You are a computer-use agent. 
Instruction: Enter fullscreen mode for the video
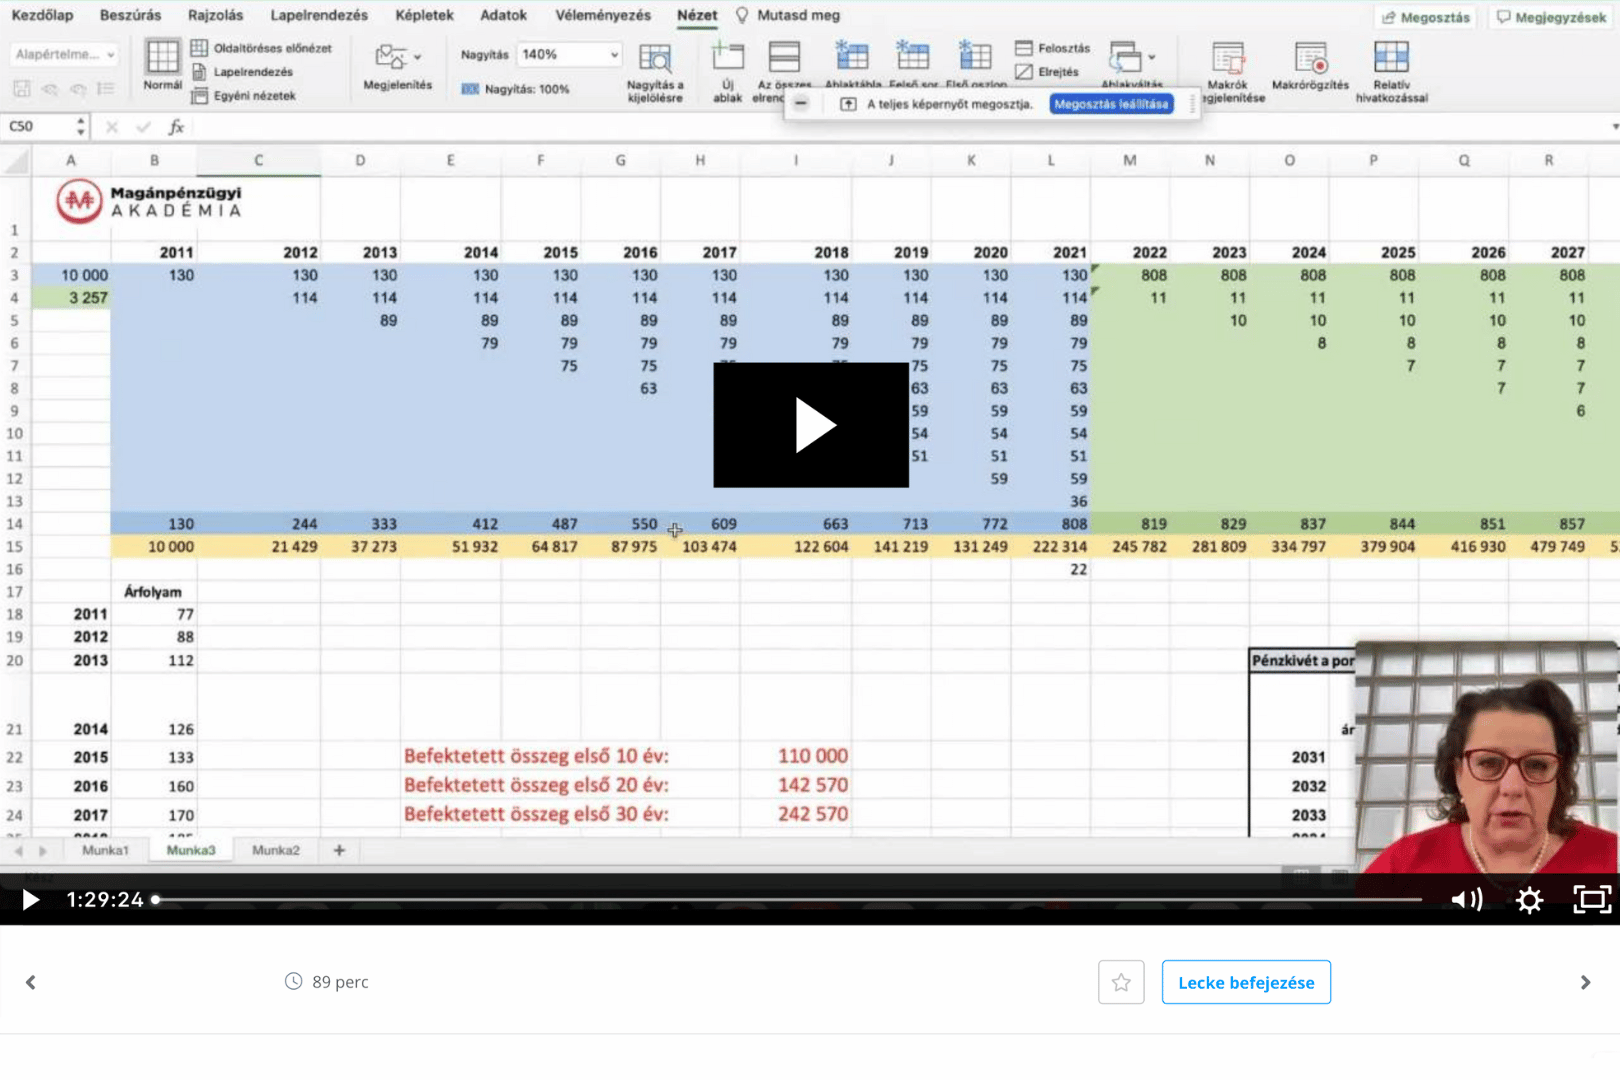pos(1591,900)
